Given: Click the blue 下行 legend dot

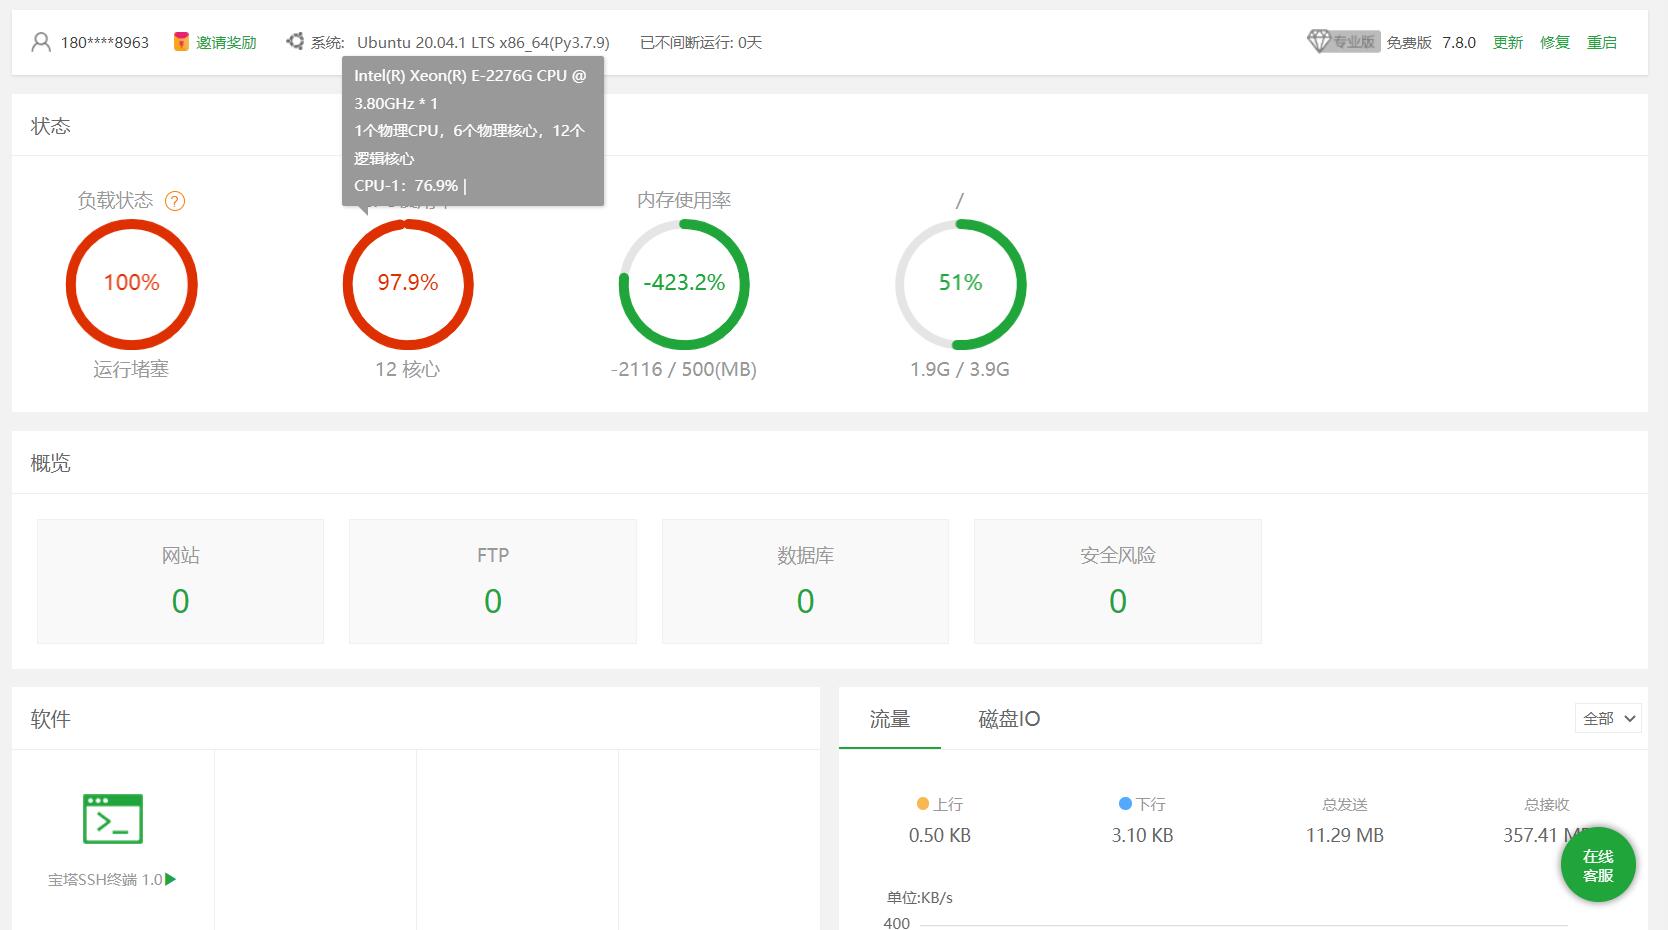Looking at the screenshot, I should click(x=1125, y=804).
